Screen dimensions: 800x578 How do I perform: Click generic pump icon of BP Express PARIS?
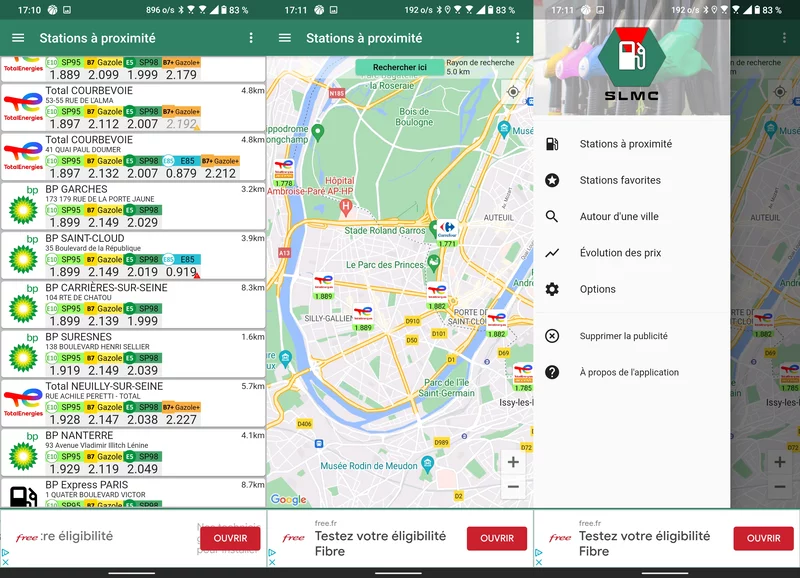[23, 497]
